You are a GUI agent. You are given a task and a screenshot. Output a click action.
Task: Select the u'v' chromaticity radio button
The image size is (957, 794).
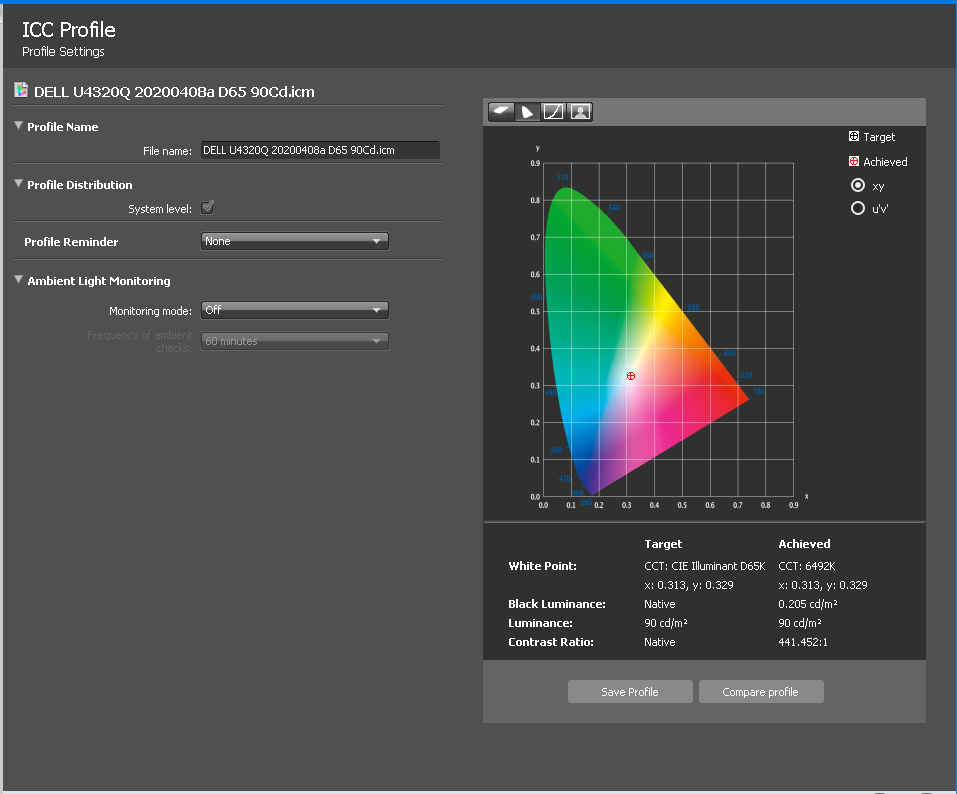coord(858,208)
